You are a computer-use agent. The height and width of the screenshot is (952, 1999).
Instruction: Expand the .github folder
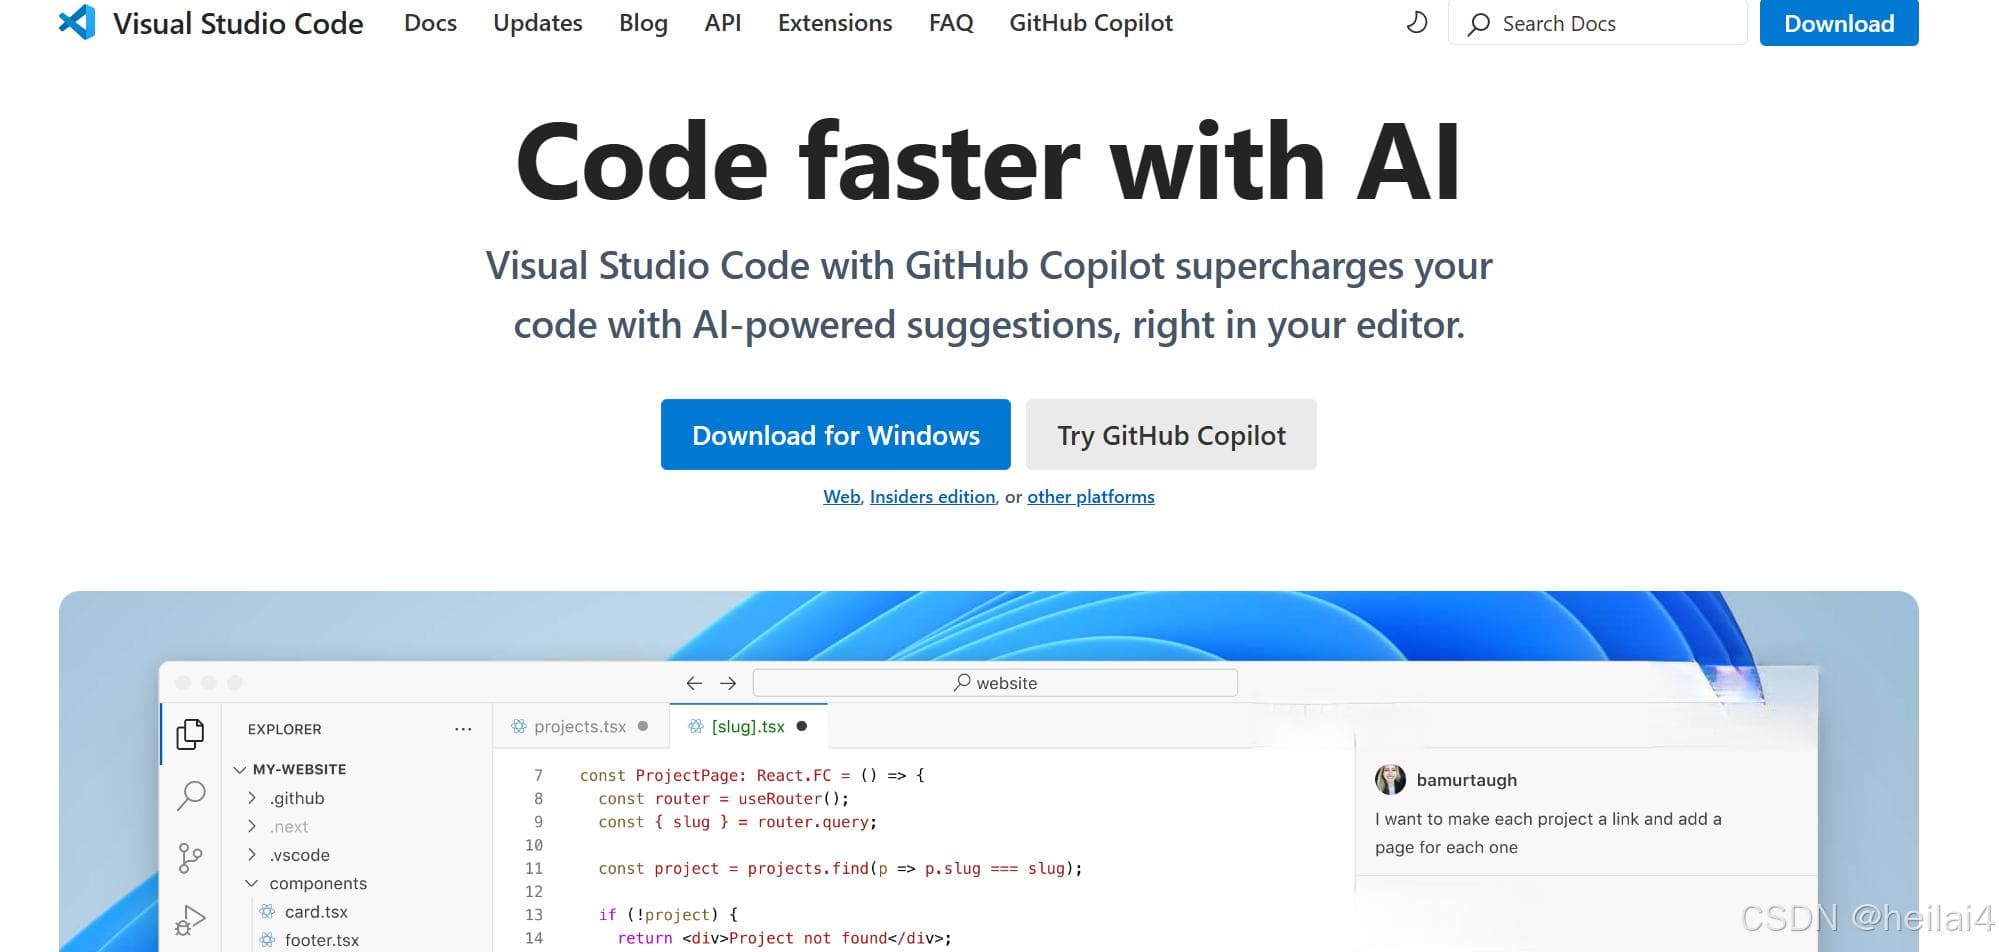tap(252, 798)
